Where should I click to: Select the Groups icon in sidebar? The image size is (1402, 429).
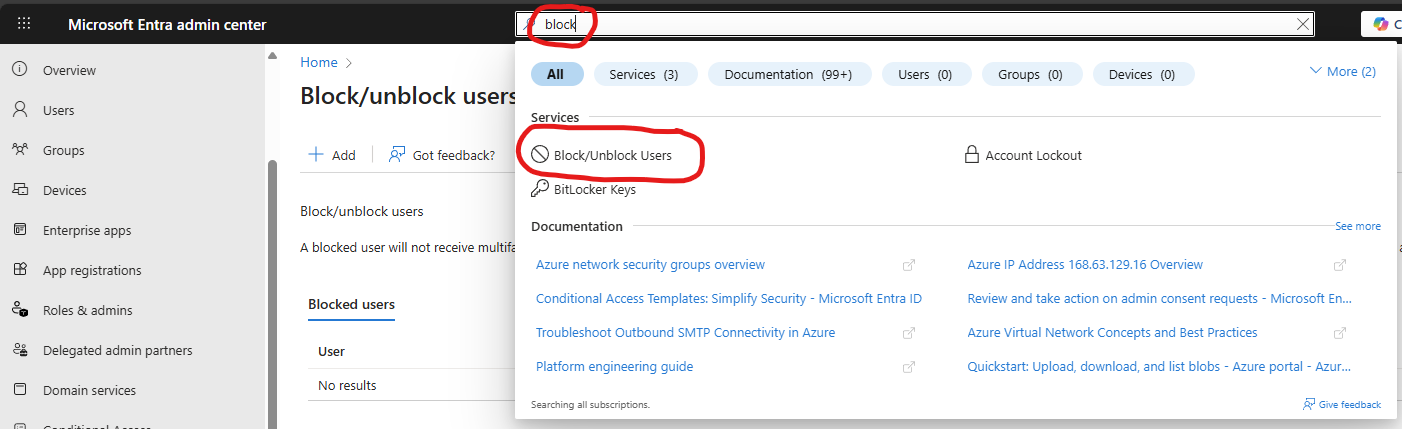[x=19, y=150]
